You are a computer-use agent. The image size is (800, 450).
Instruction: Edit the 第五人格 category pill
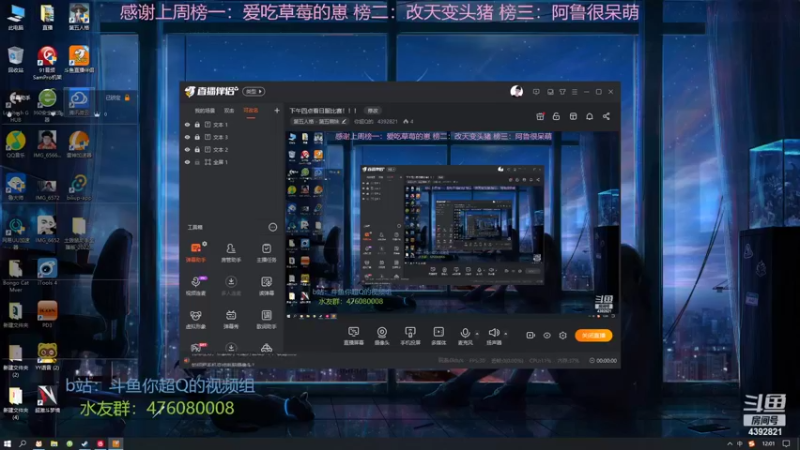click(x=320, y=121)
